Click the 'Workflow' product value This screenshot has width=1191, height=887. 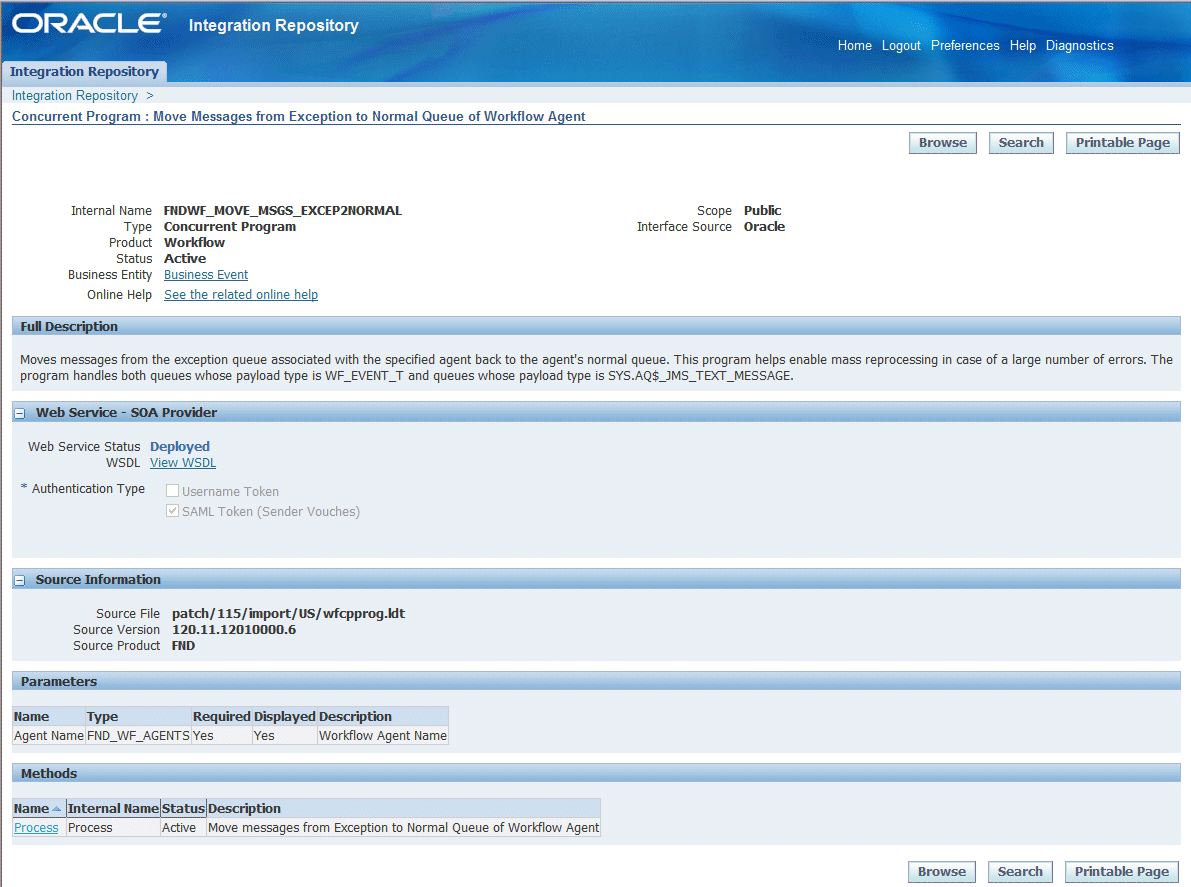(194, 243)
